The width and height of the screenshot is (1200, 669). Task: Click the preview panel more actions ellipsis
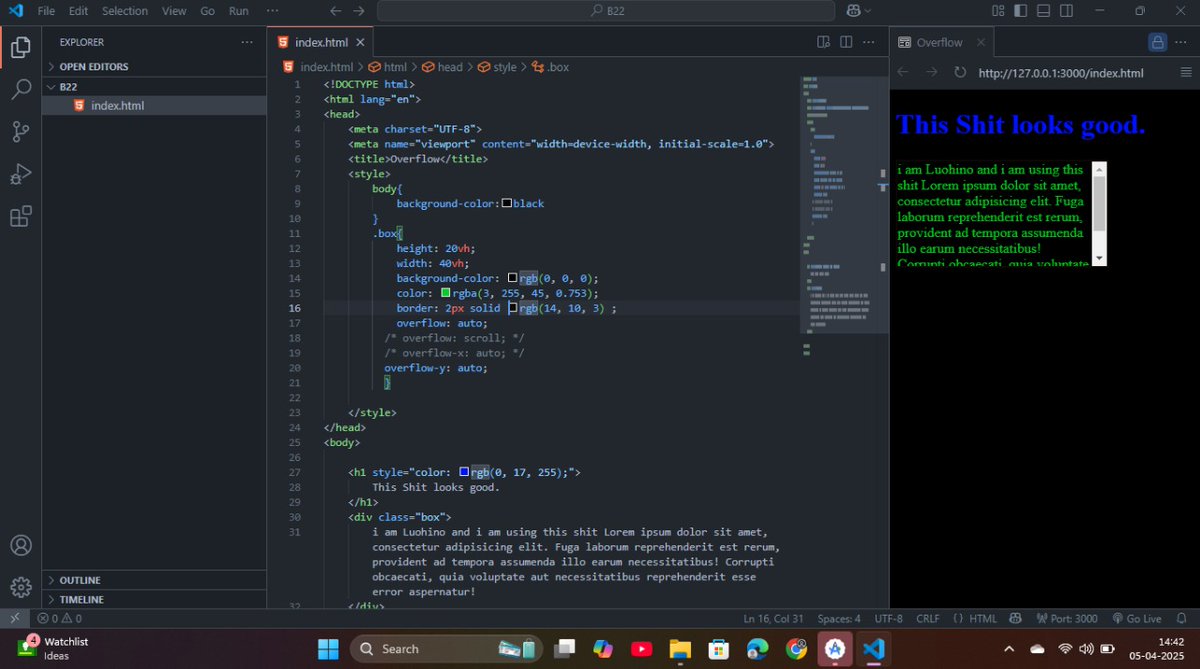[1183, 42]
